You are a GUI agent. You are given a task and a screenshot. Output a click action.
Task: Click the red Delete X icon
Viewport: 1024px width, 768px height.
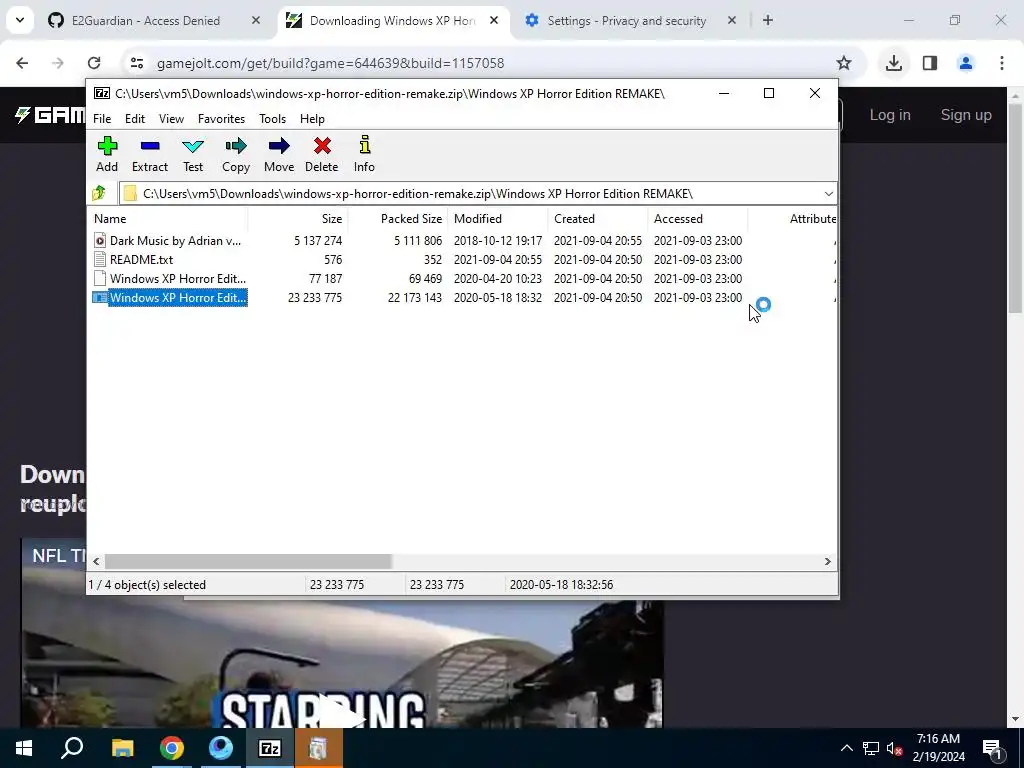click(322, 146)
